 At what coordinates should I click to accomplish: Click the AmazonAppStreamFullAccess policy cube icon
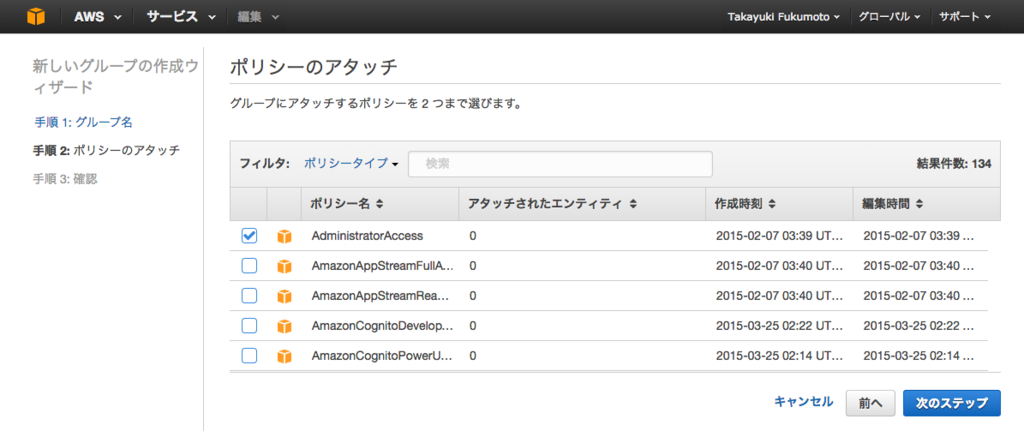(x=284, y=266)
